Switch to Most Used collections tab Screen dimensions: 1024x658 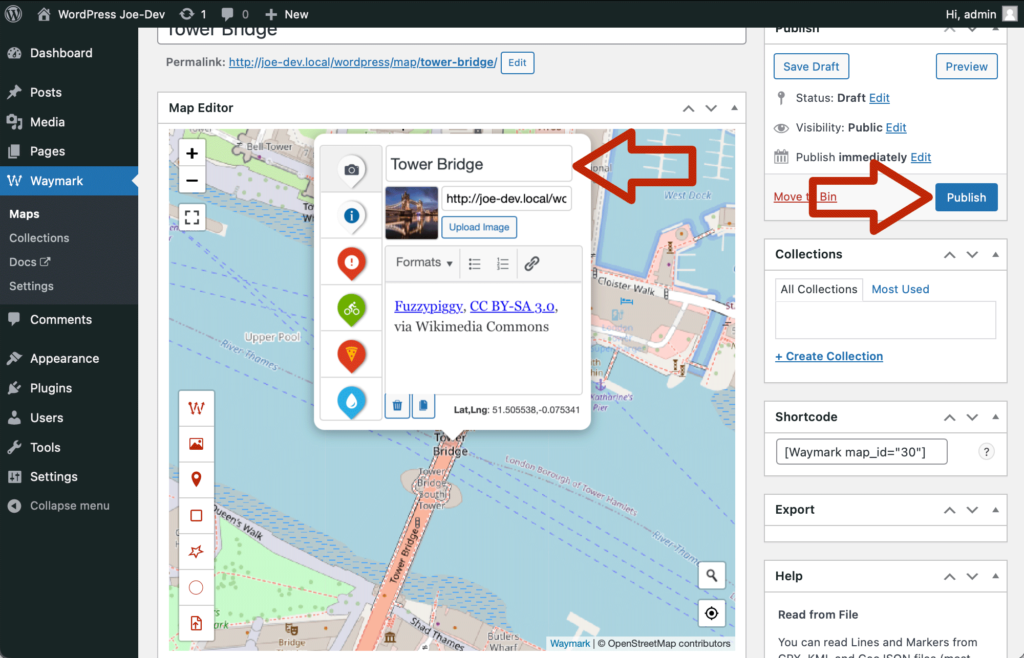[900, 289]
